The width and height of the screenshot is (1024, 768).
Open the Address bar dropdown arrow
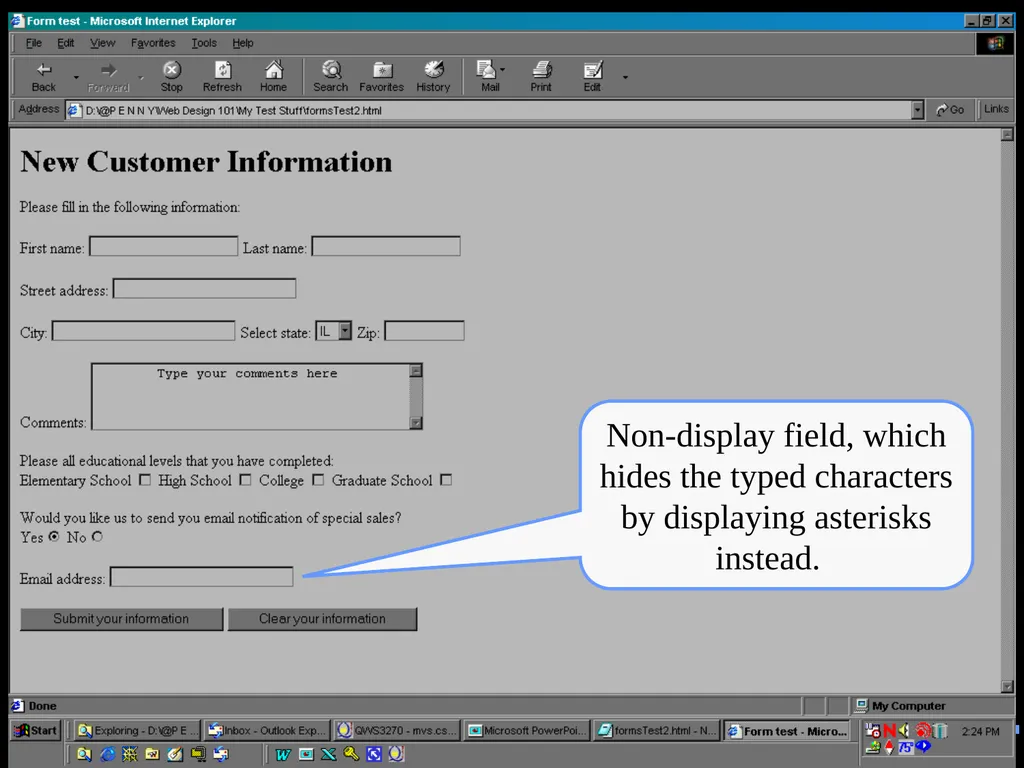pos(918,110)
